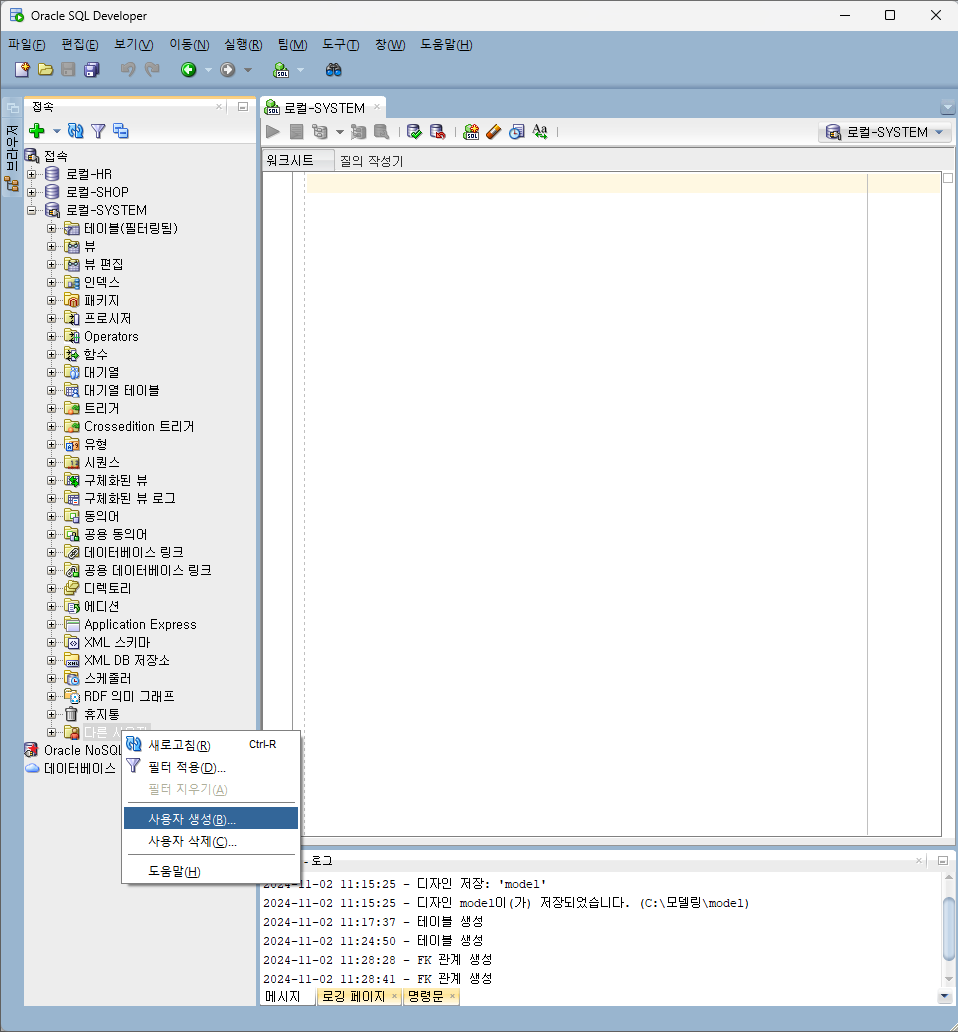
Task: Click the Rollback icon with red arrow
Action: (x=438, y=132)
